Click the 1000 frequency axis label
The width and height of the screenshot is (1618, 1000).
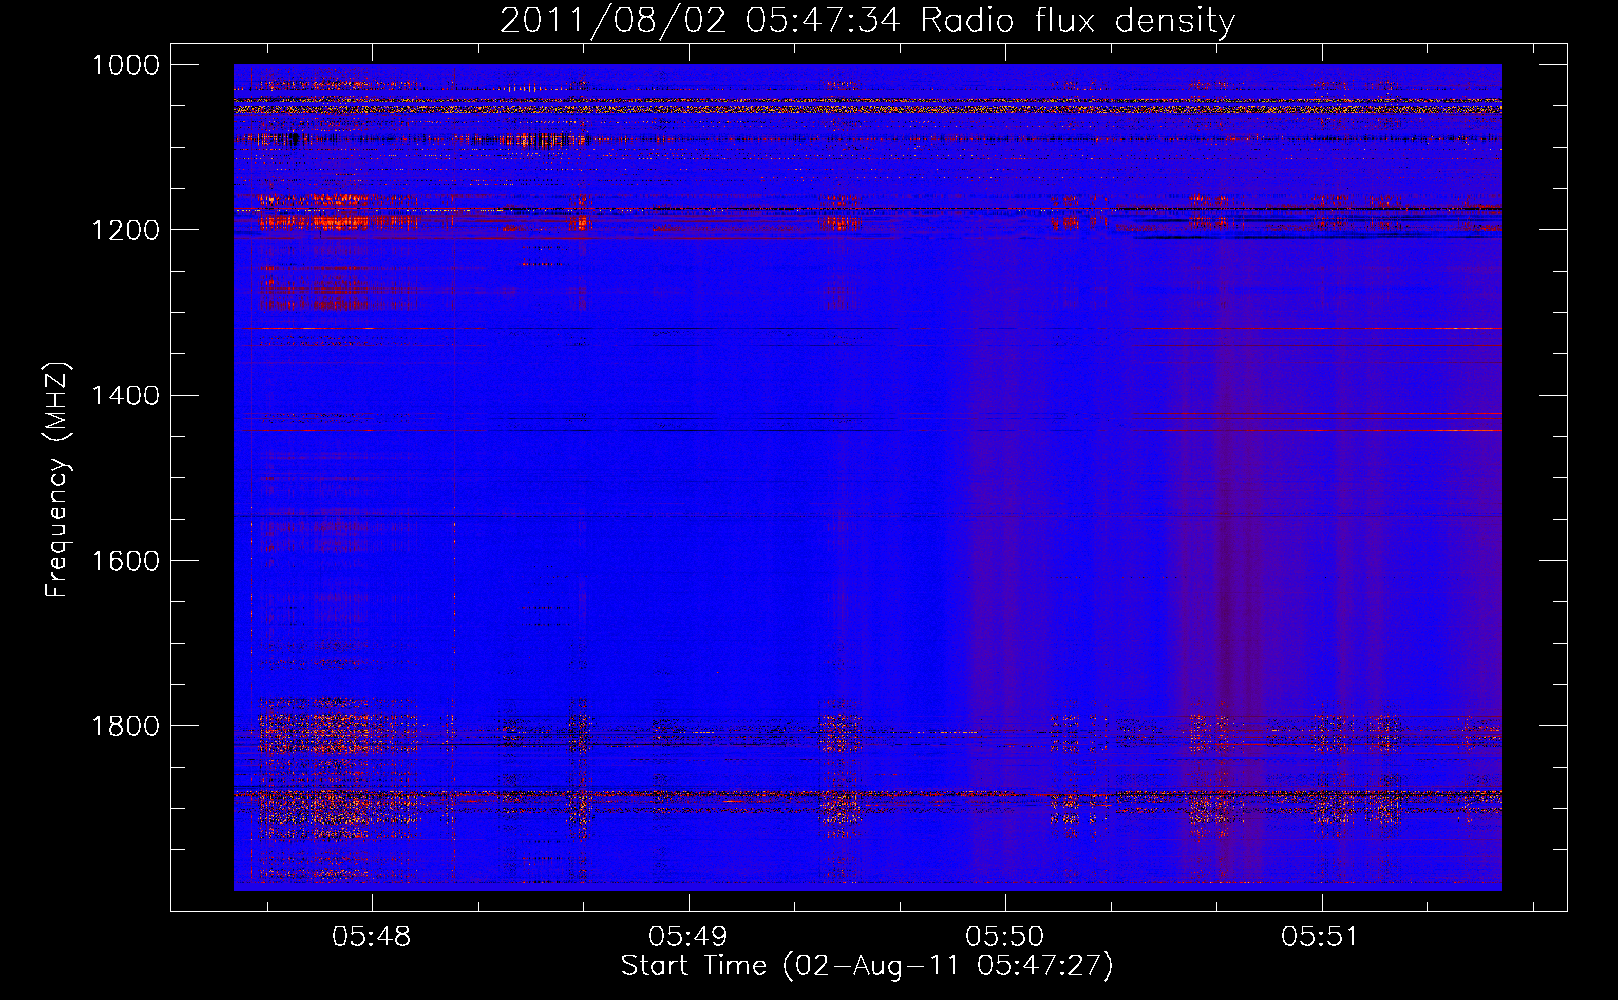point(125,65)
